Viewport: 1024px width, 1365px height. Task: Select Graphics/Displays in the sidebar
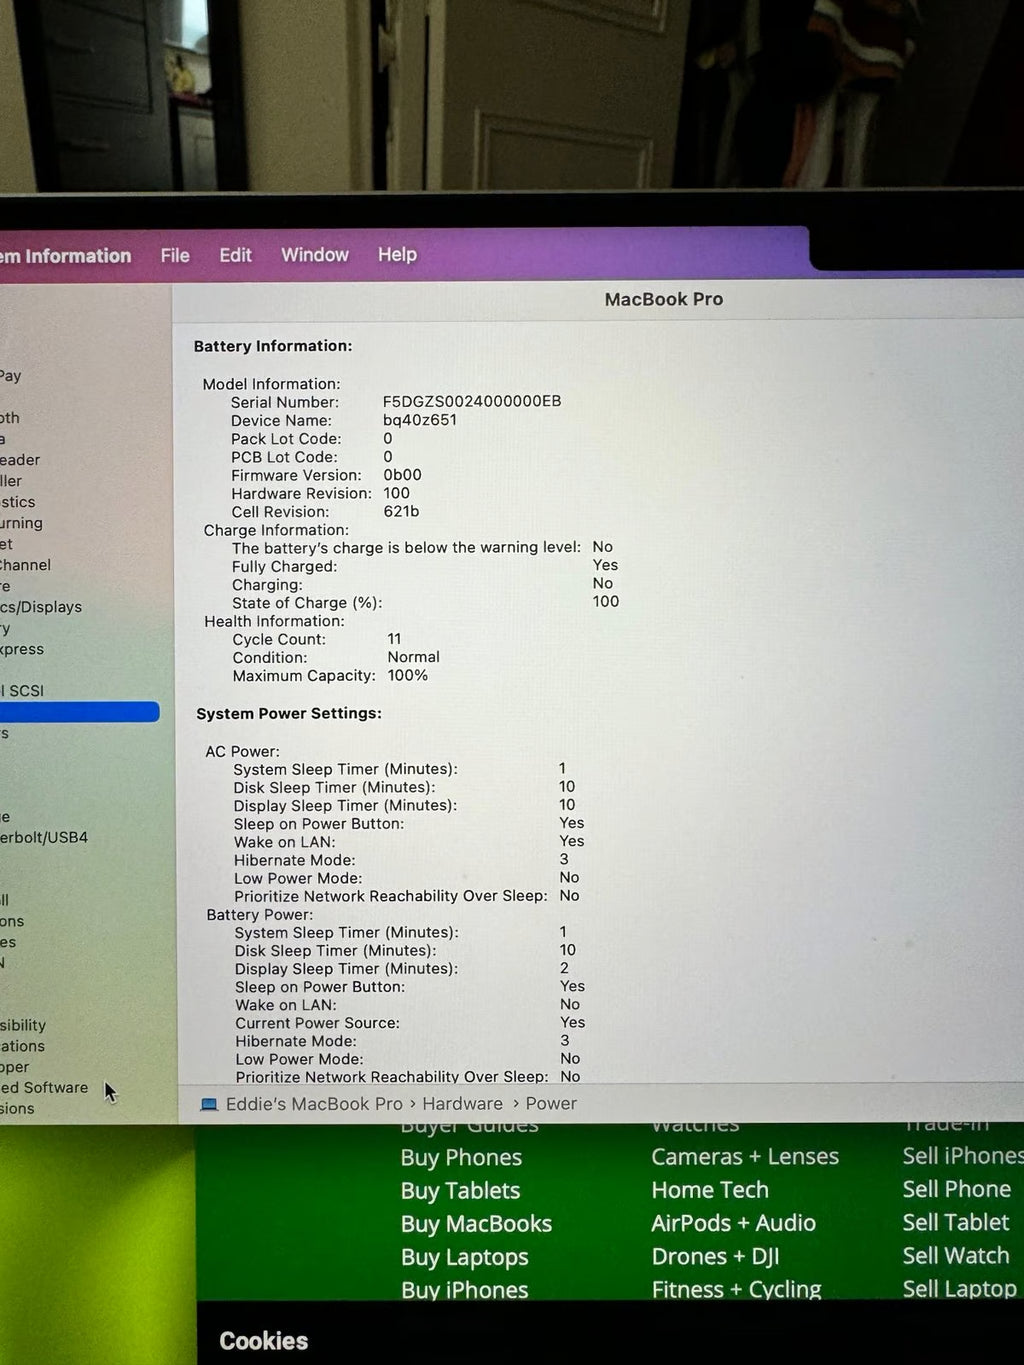click(x=41, y=607)
